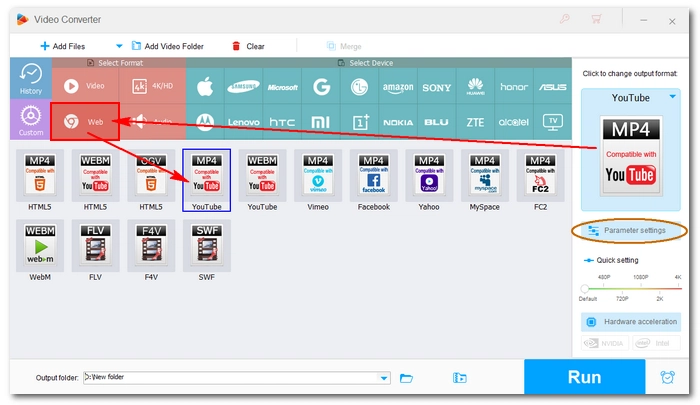Viewport: 700px width, 405px height.
Task: Choose BLU device category
Action: click(437, 122)
